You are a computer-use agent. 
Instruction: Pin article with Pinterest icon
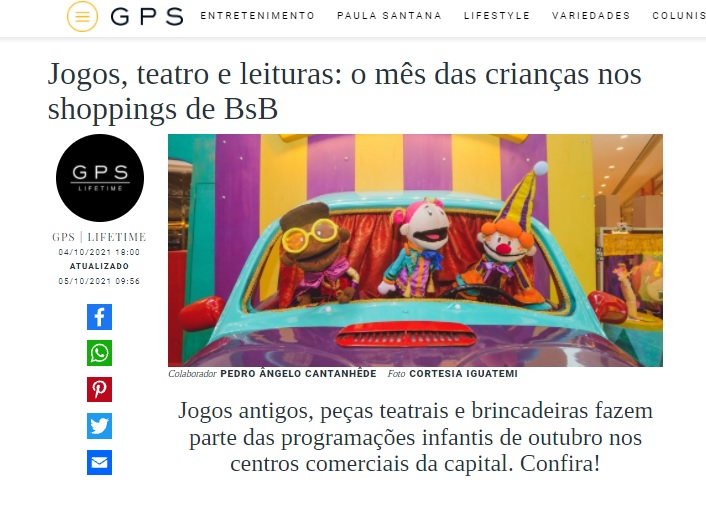click(100, 390)
